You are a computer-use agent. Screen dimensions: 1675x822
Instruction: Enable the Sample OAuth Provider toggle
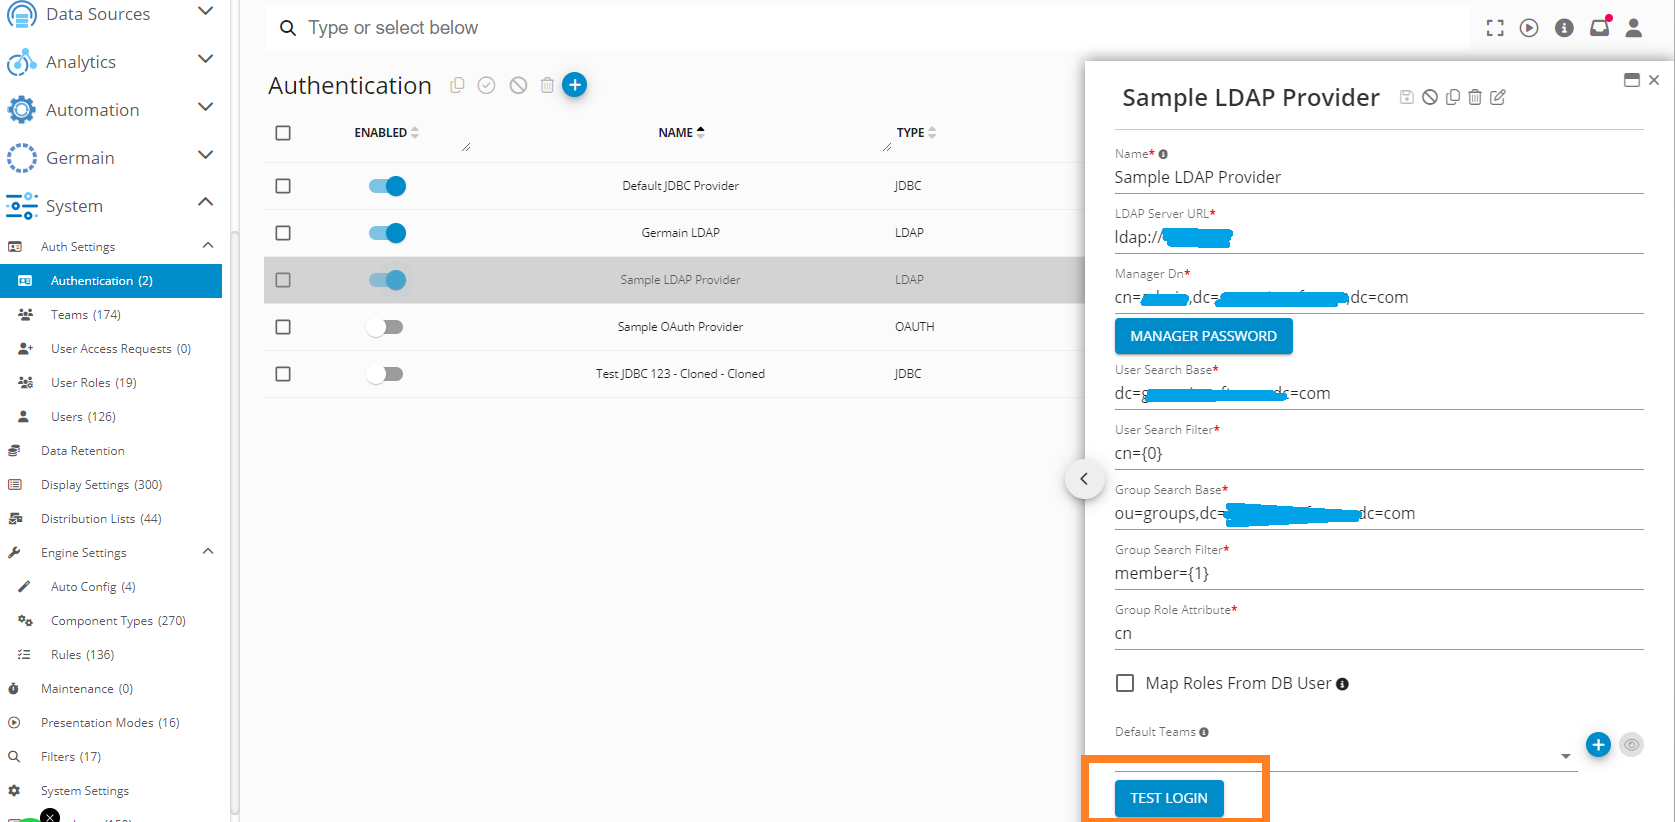pos(385,327)
